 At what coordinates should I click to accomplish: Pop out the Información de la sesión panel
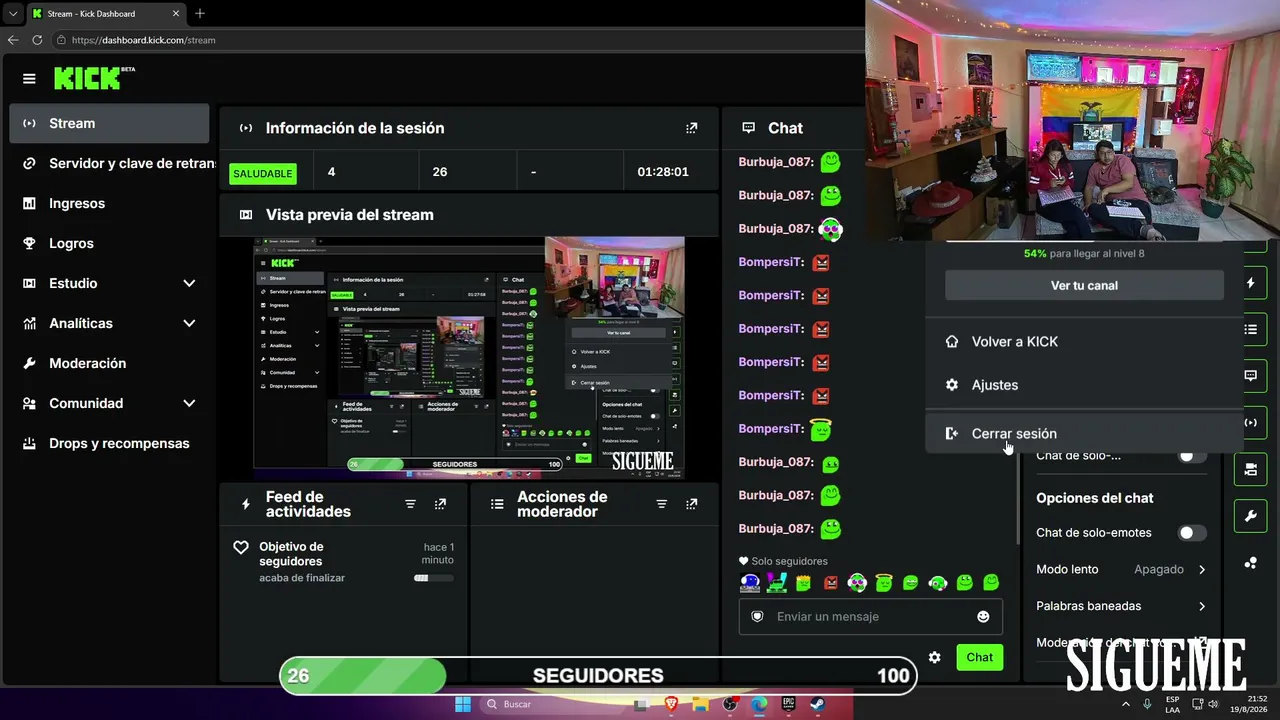(691, 128)
